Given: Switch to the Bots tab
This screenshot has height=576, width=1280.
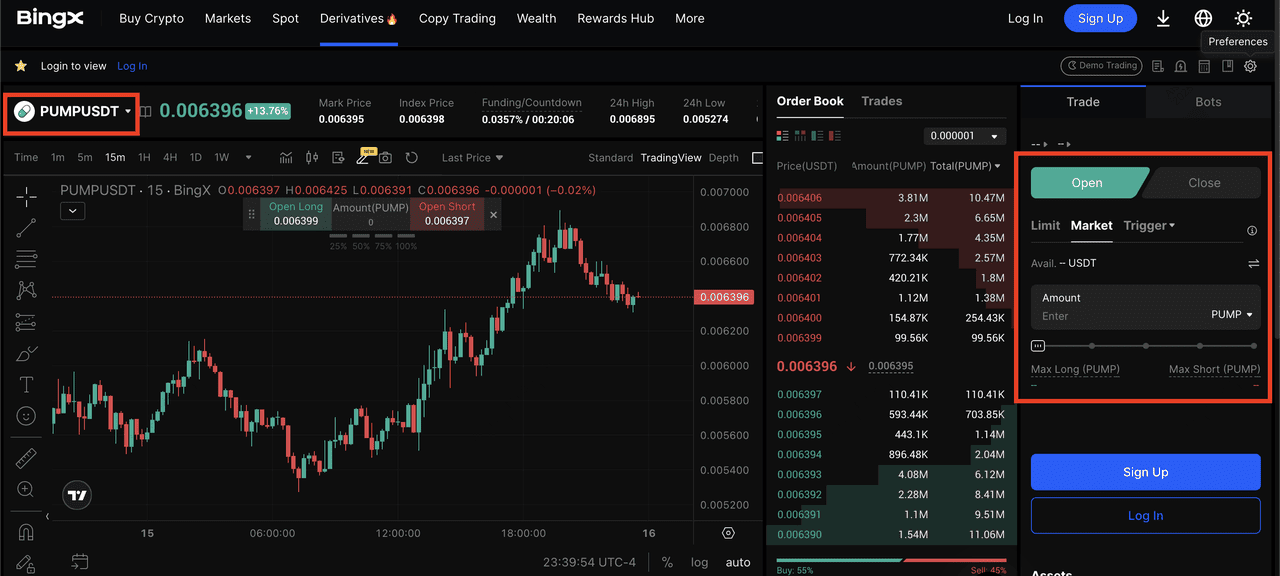Looking at the screenshot, I should point(1208,102).
